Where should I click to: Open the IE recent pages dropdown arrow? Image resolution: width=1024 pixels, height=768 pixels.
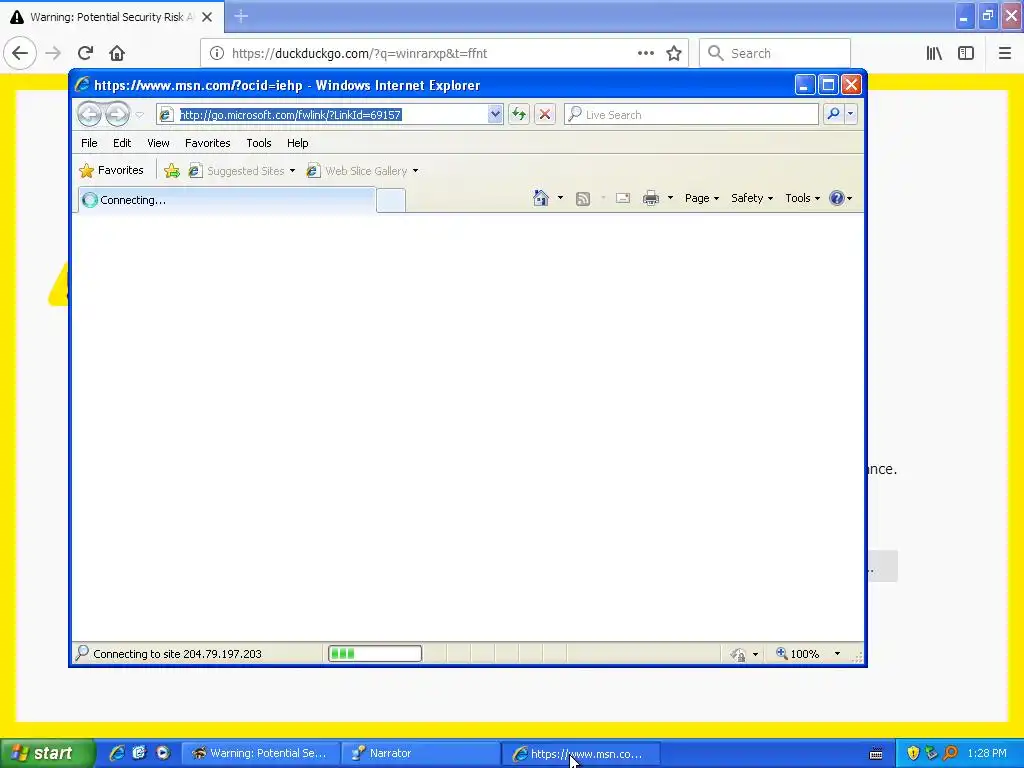click(139, 115)
